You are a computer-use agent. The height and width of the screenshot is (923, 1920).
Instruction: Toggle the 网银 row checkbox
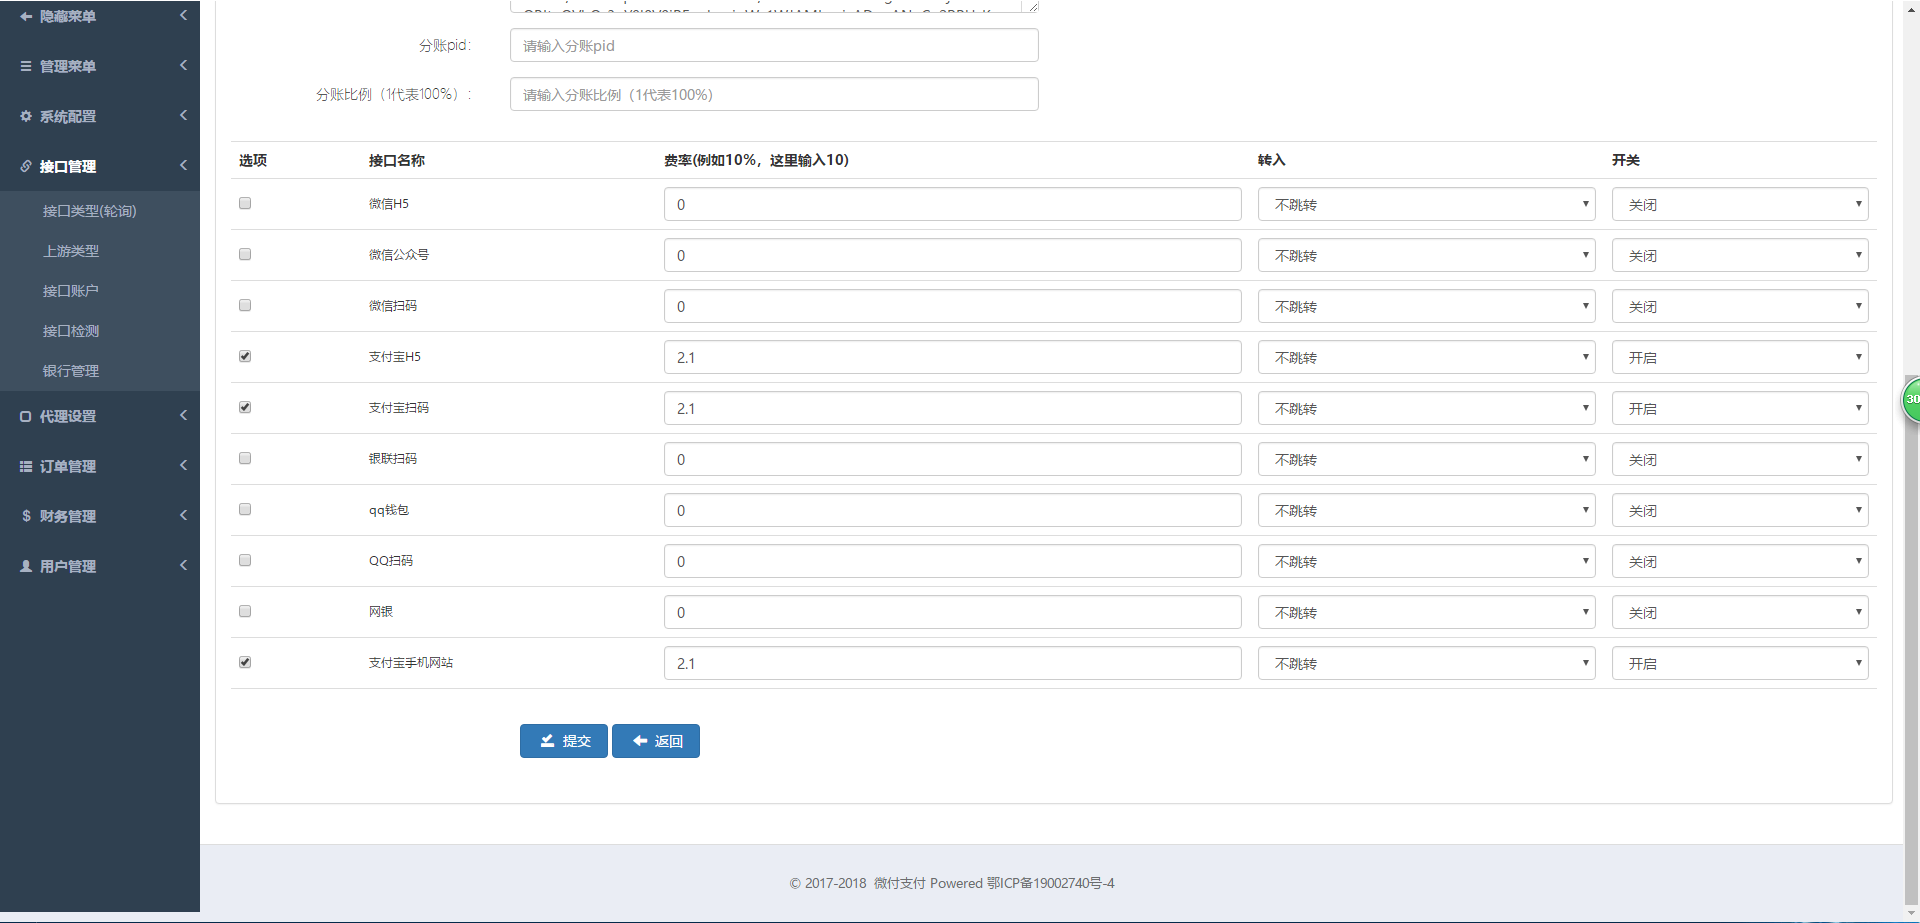pos(245,611)
